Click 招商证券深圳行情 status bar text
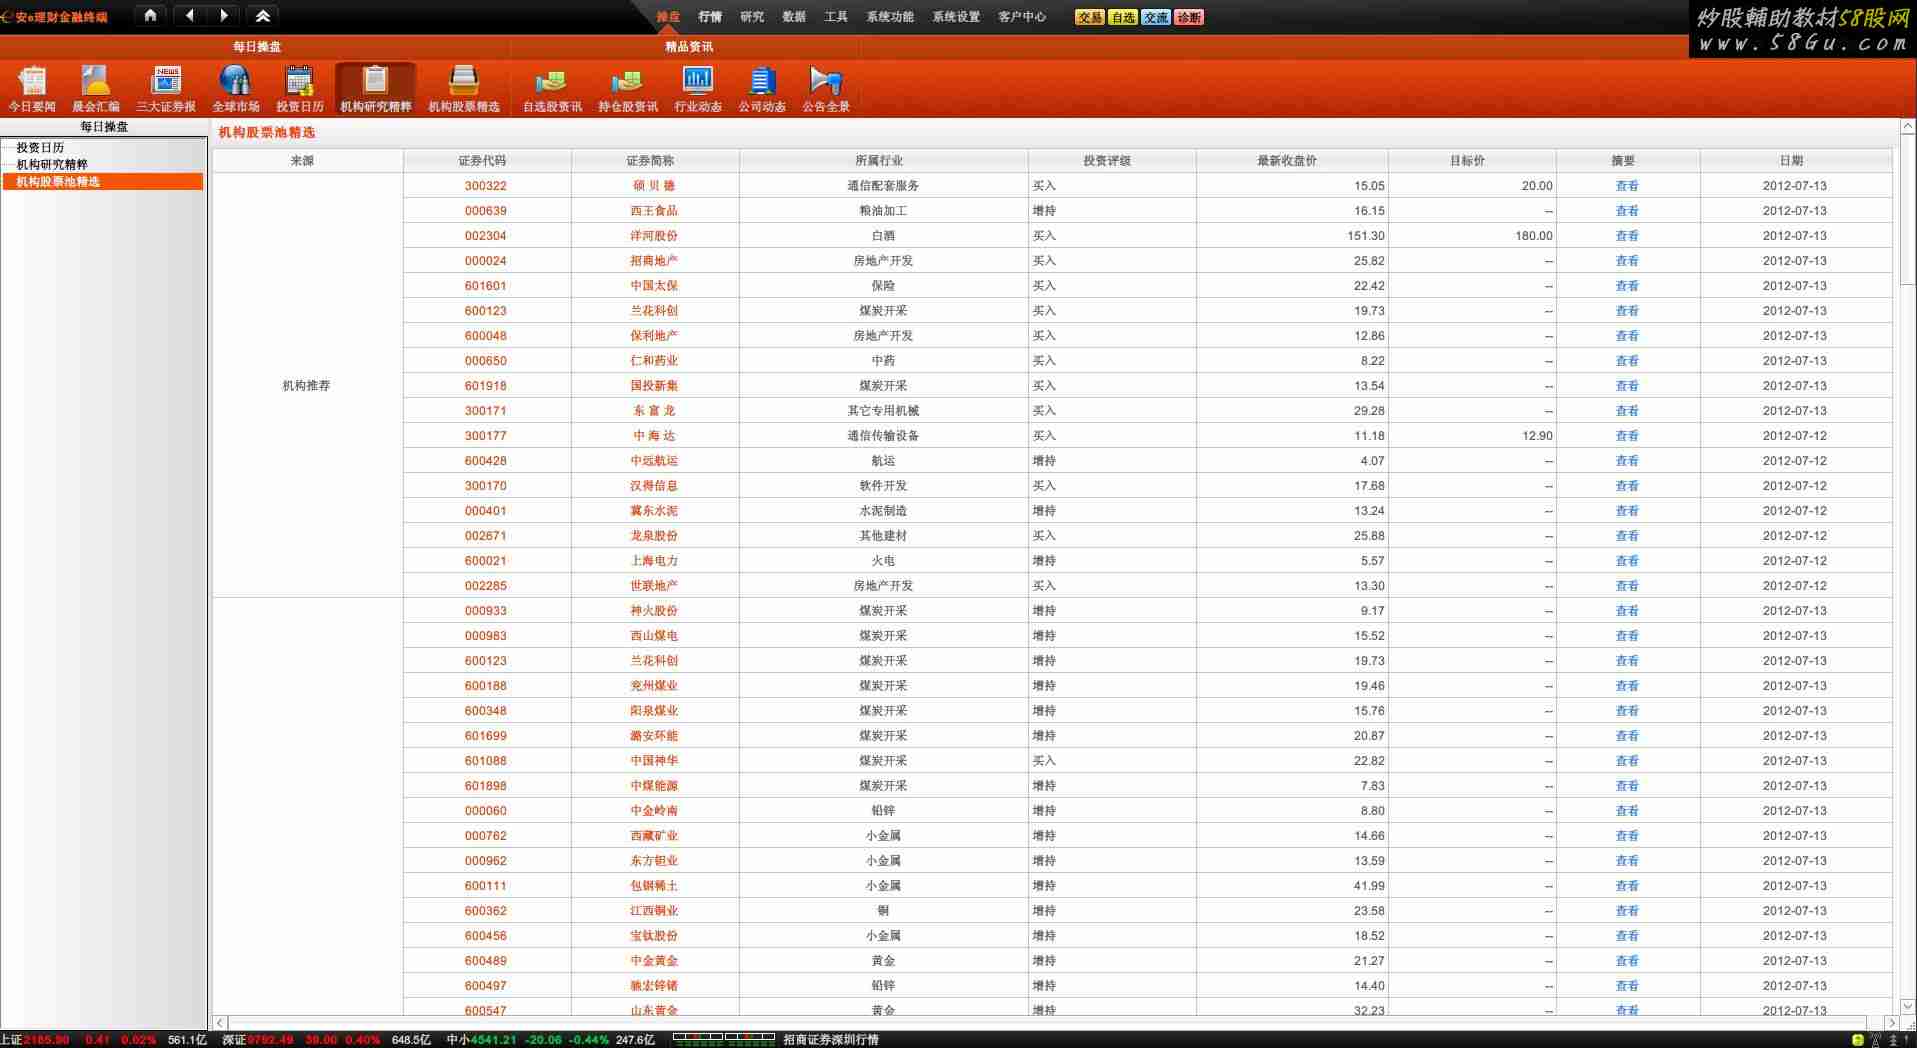Viewport: 1917px width, 1048px height. point(831,1040)
